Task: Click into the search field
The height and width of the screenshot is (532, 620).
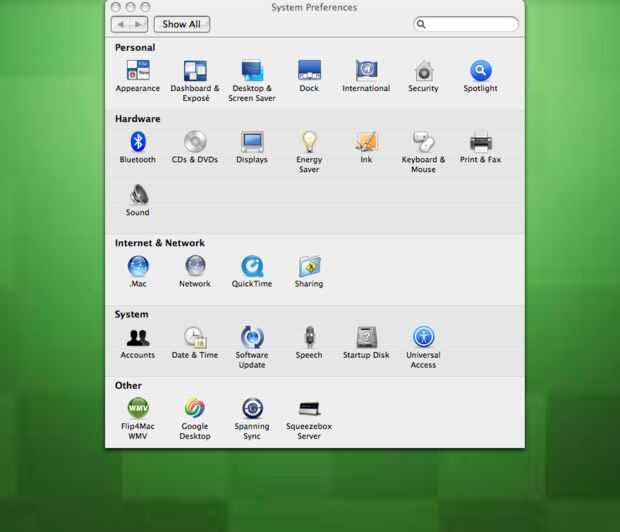Action: [466, 24]
